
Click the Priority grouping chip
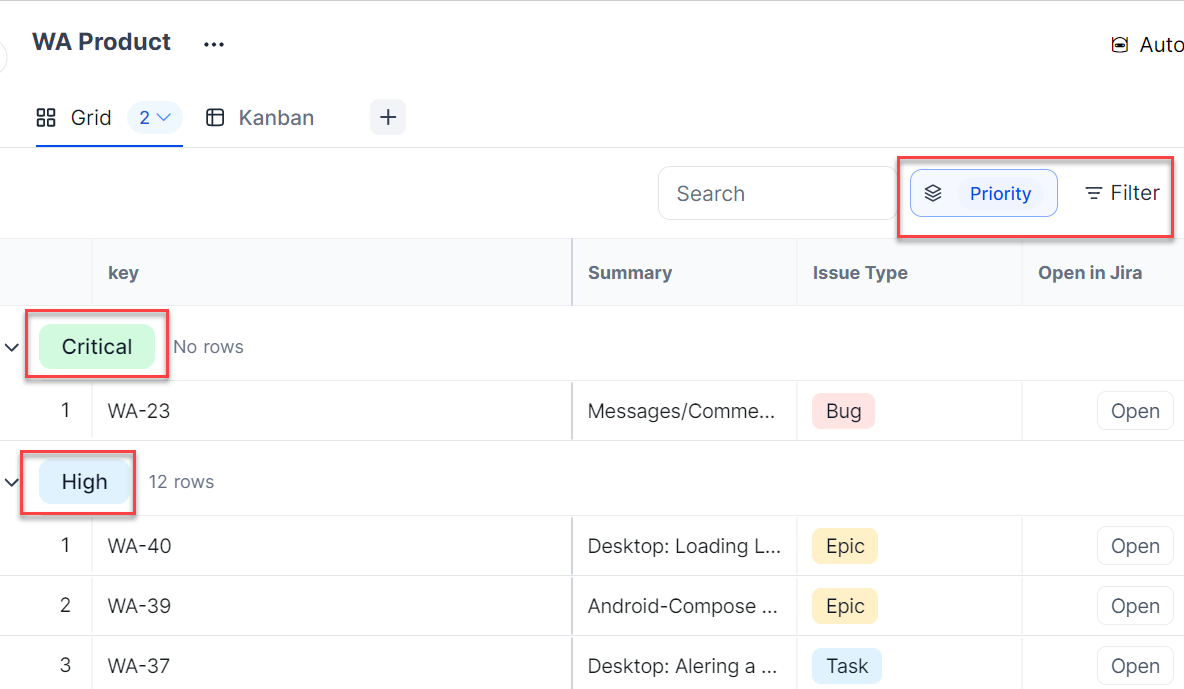[x=1000, y=194]
